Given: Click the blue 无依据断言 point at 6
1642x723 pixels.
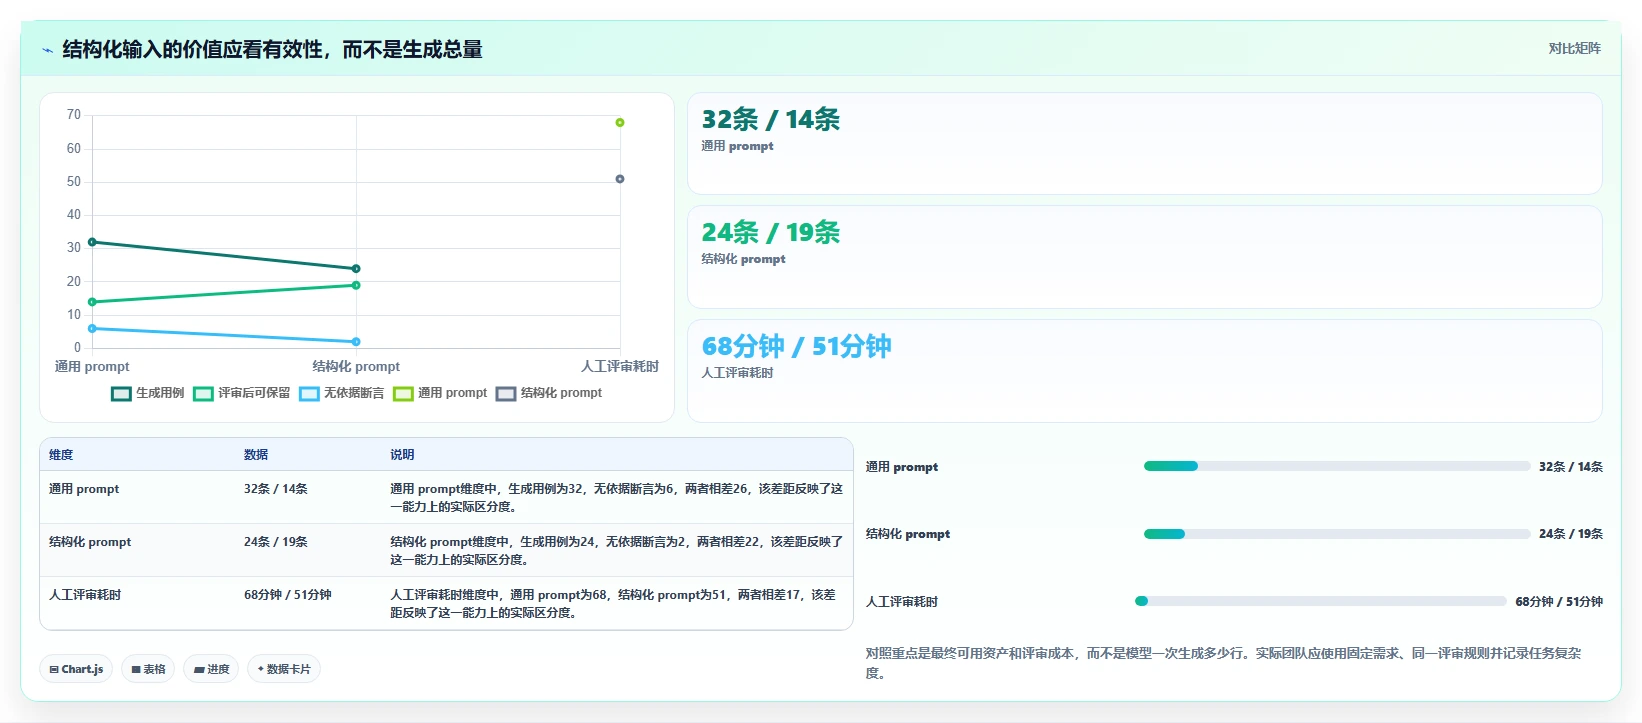Looking at the screenshot, I should point(92,328).
